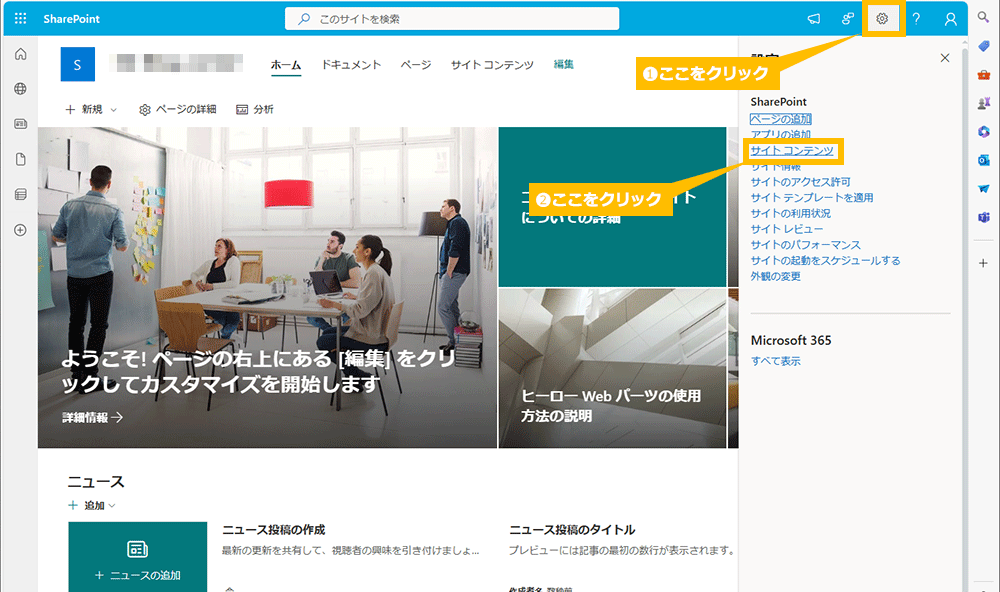
Task: Open the globe My sites icon
Action: pos(20,89)
